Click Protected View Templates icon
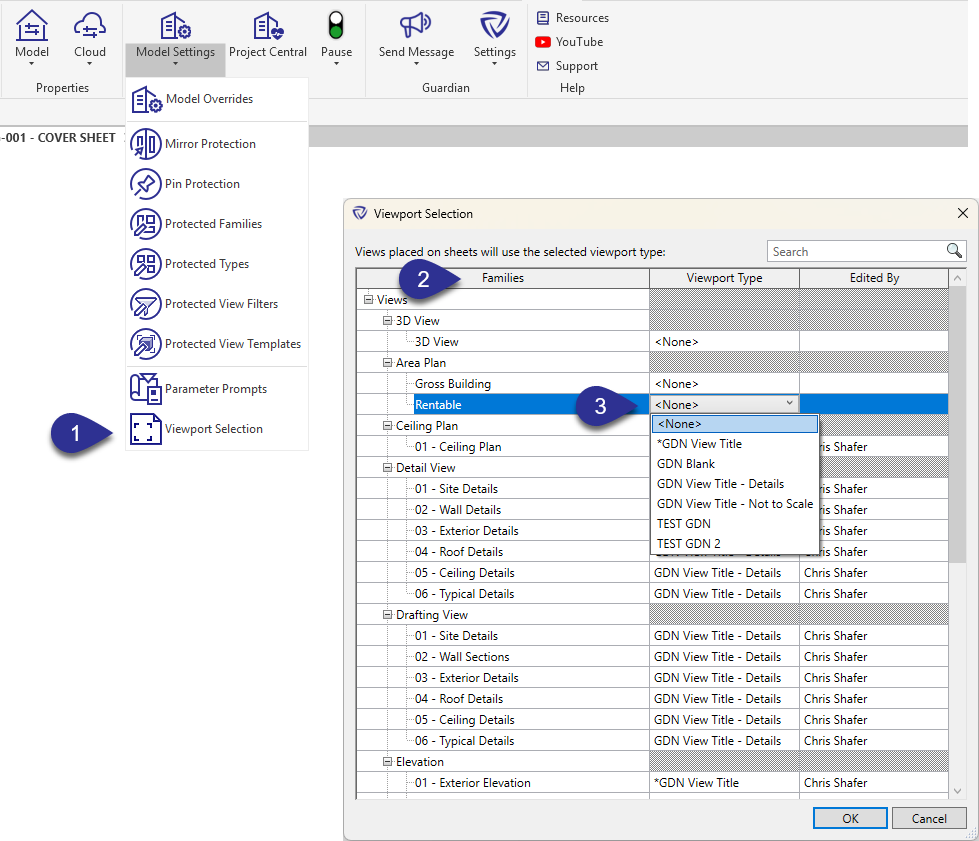979x841 pixels. coord(145,343)
